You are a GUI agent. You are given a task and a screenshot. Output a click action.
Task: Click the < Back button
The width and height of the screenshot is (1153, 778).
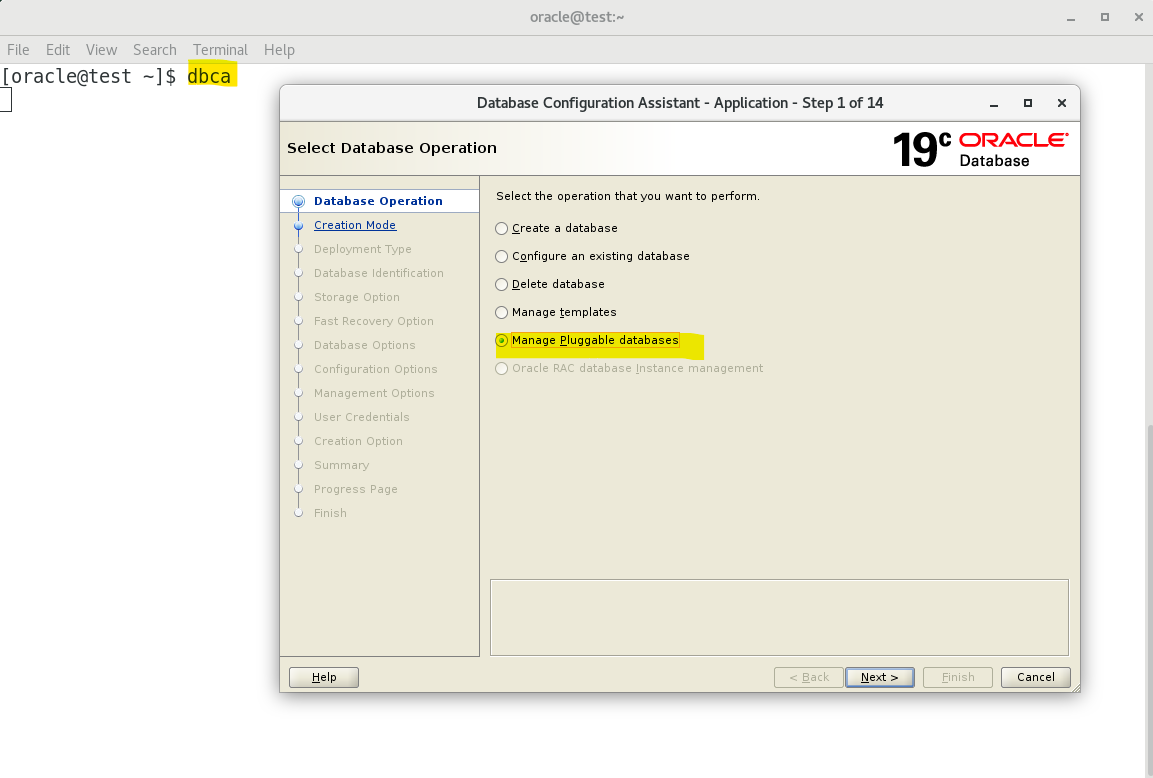tap(809, 677)
